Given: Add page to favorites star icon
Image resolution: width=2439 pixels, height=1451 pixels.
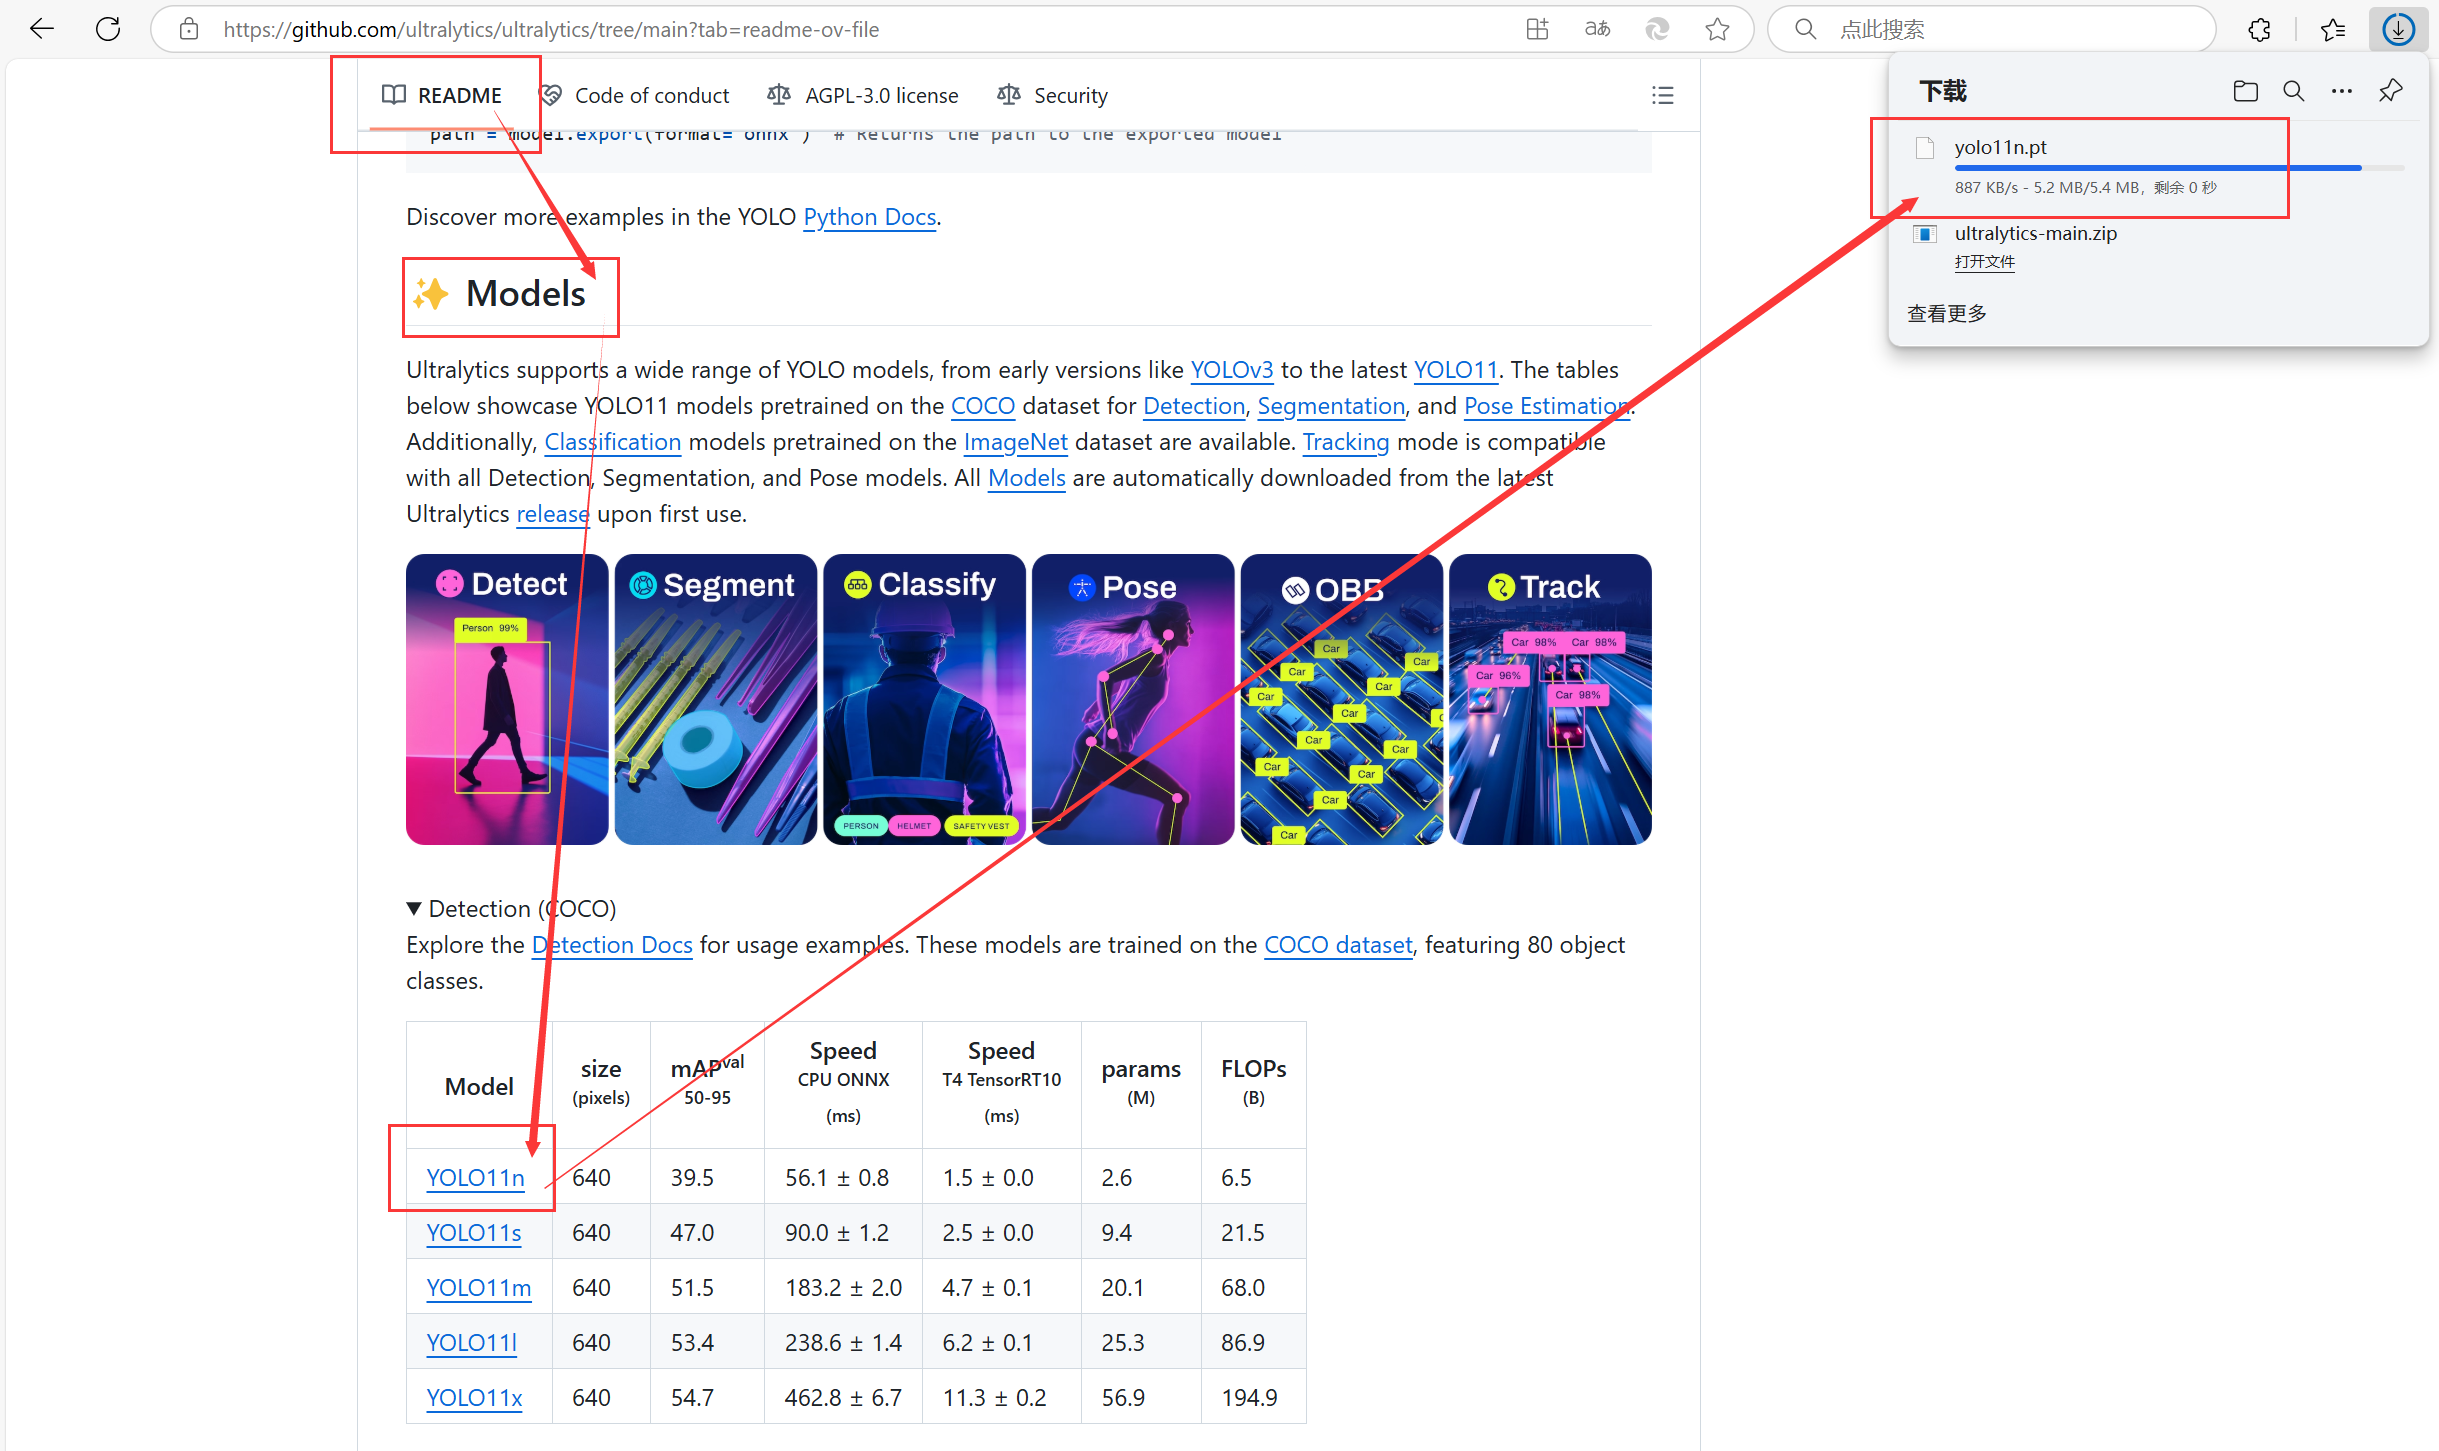Looking at the screenshot, I should (1717, 29).
